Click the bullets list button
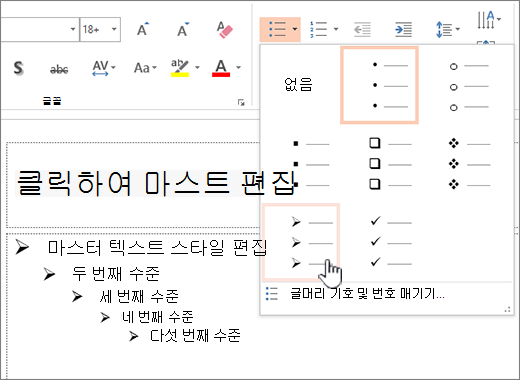 click(x=277, y=29)
